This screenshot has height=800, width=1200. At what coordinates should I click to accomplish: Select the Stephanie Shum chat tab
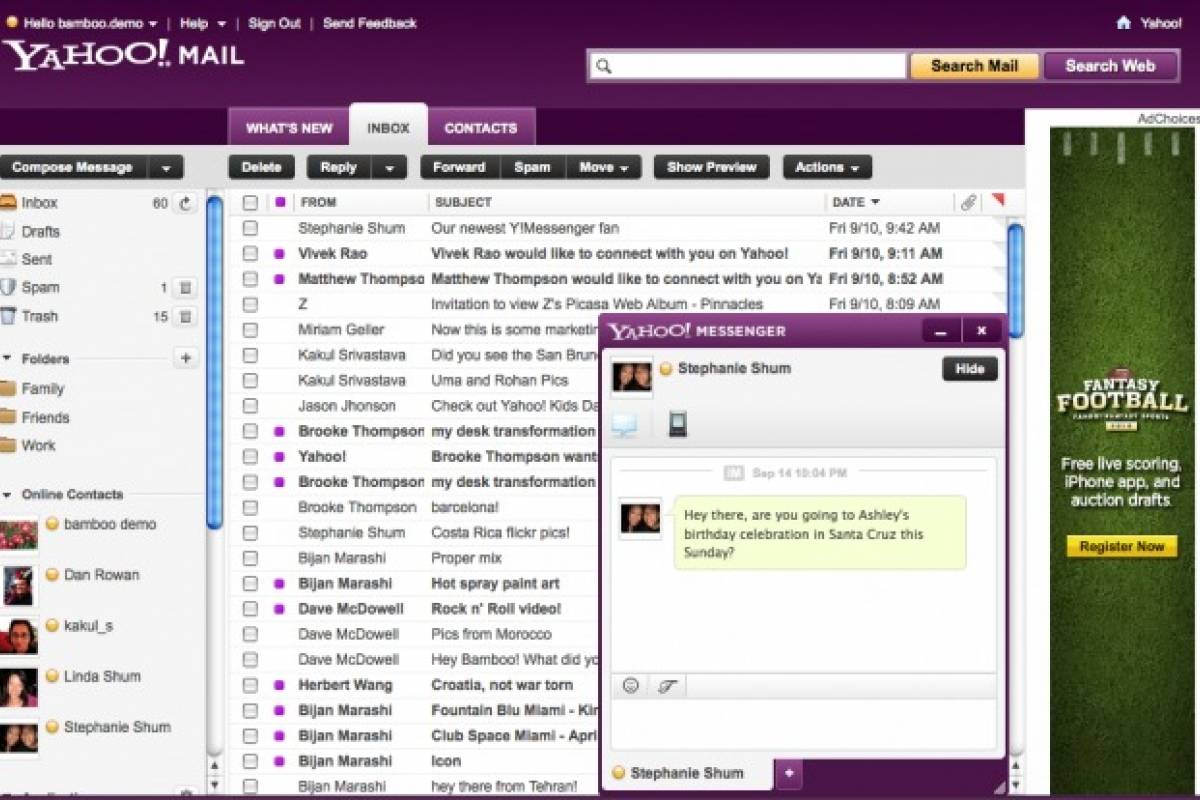click(687, 773)
